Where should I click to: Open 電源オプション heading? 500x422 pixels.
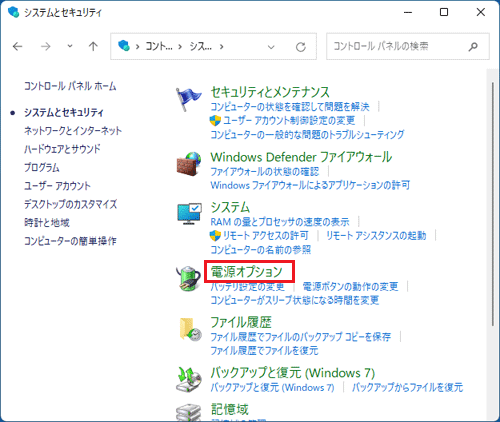tap(247, 272)
